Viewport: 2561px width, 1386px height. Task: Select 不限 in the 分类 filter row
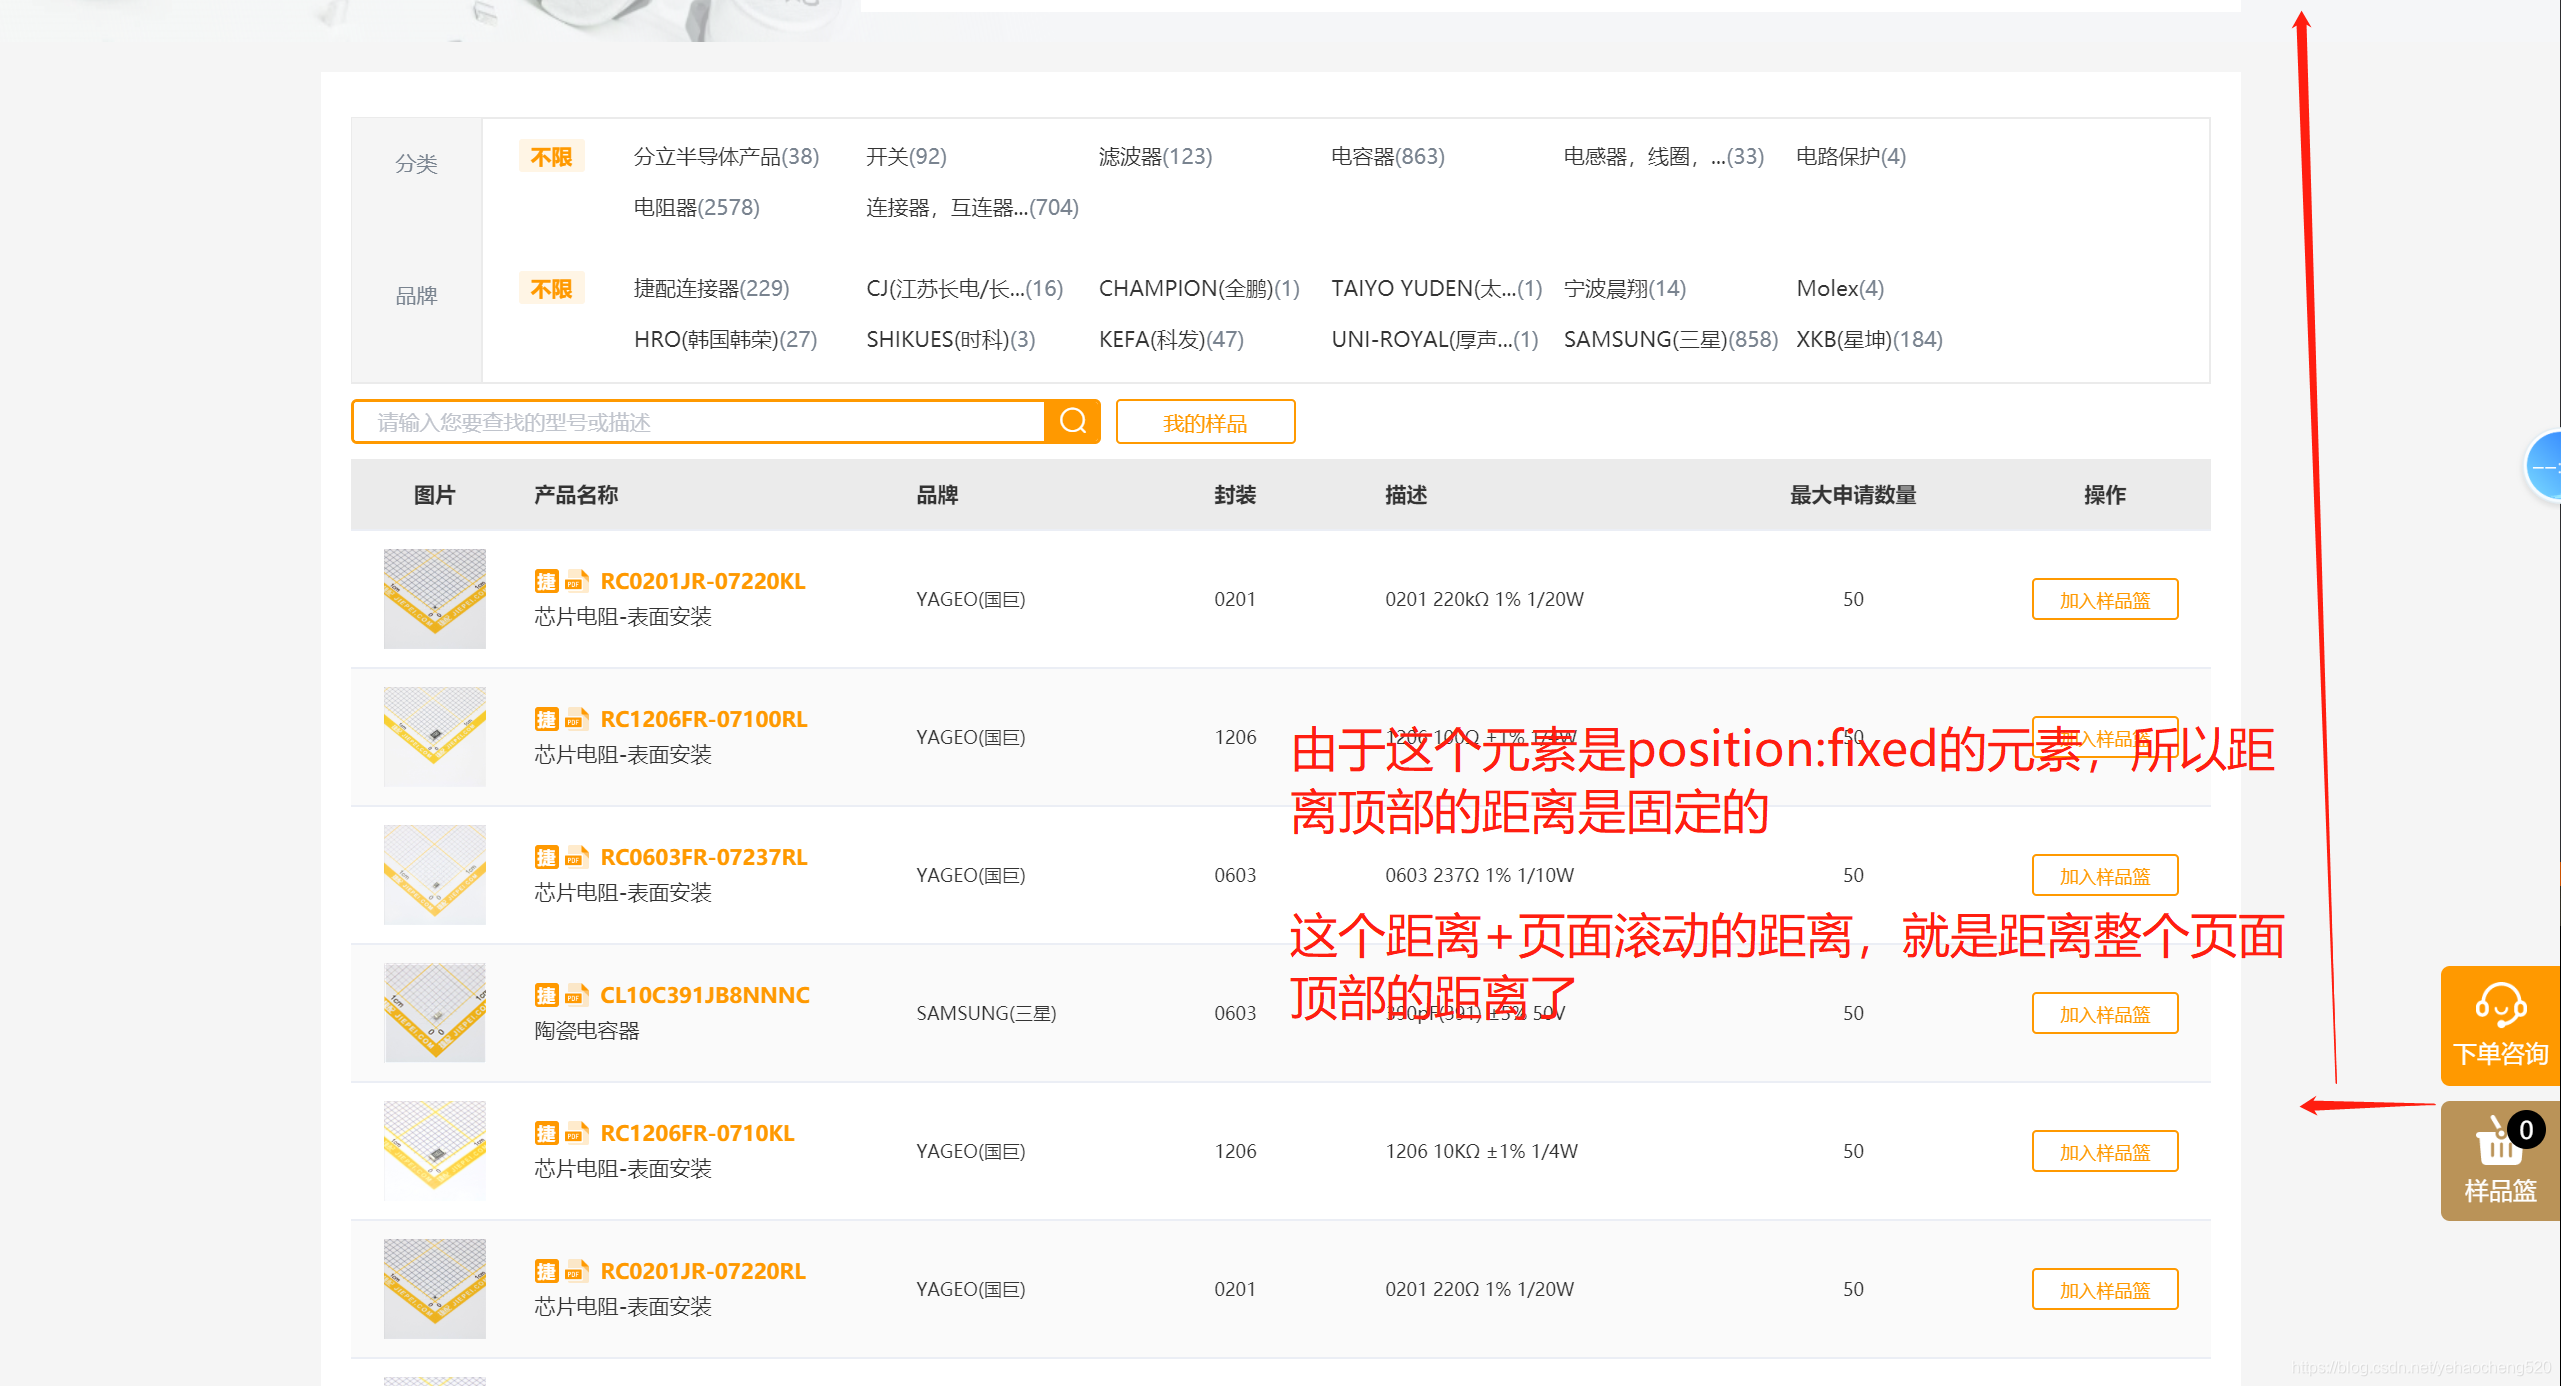tap(551, 157)
